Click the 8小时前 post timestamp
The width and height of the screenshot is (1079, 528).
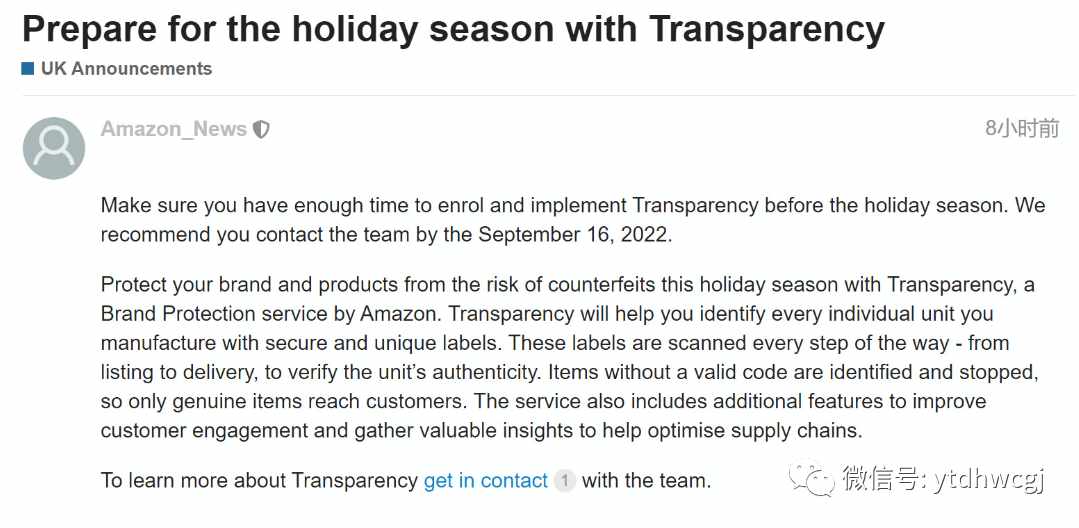coord(1022,128)
